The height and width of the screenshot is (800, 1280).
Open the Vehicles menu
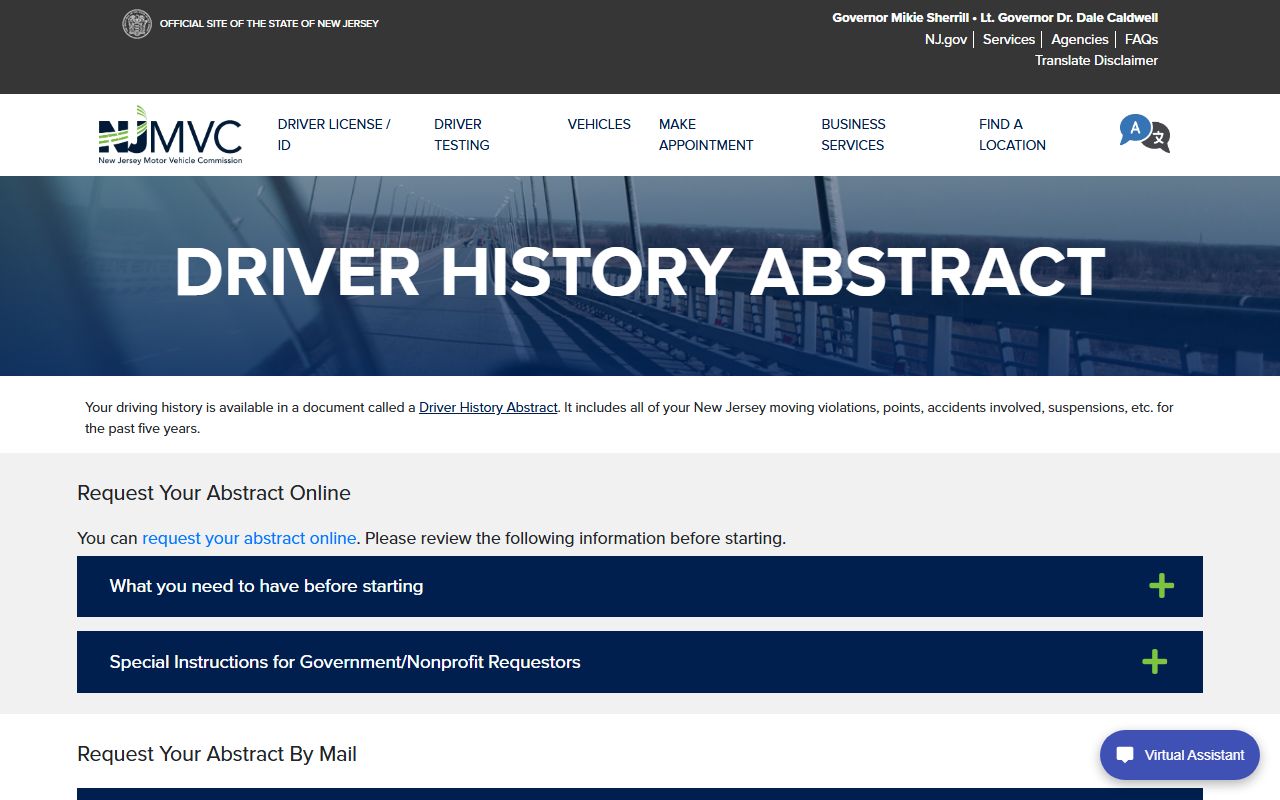pyautogui.click(x=599, y=124)
